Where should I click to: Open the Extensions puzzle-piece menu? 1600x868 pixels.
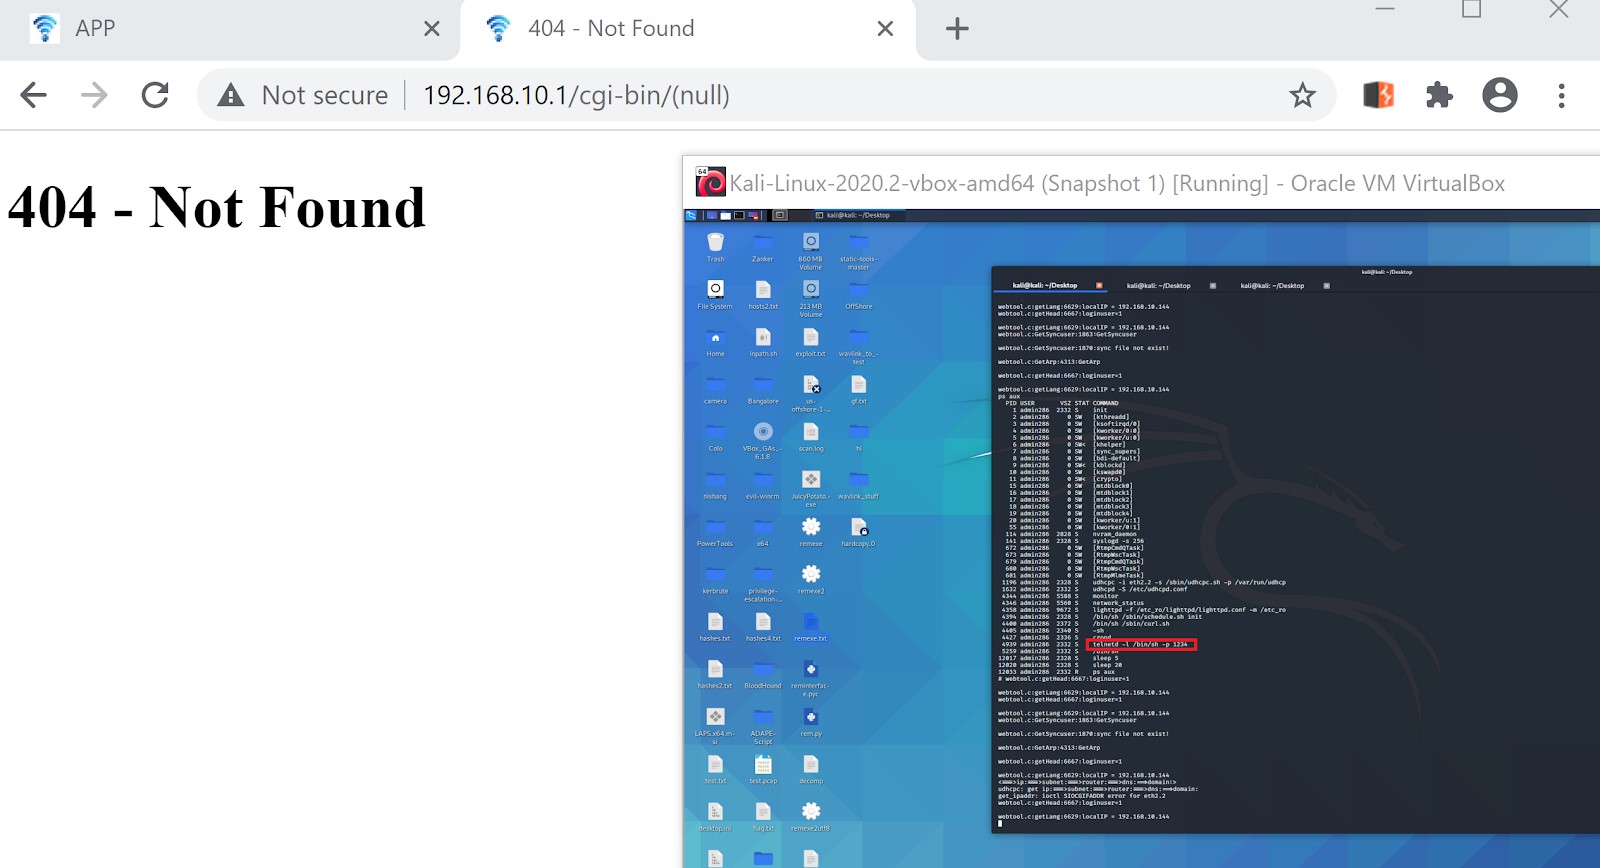pos(1439,95)
